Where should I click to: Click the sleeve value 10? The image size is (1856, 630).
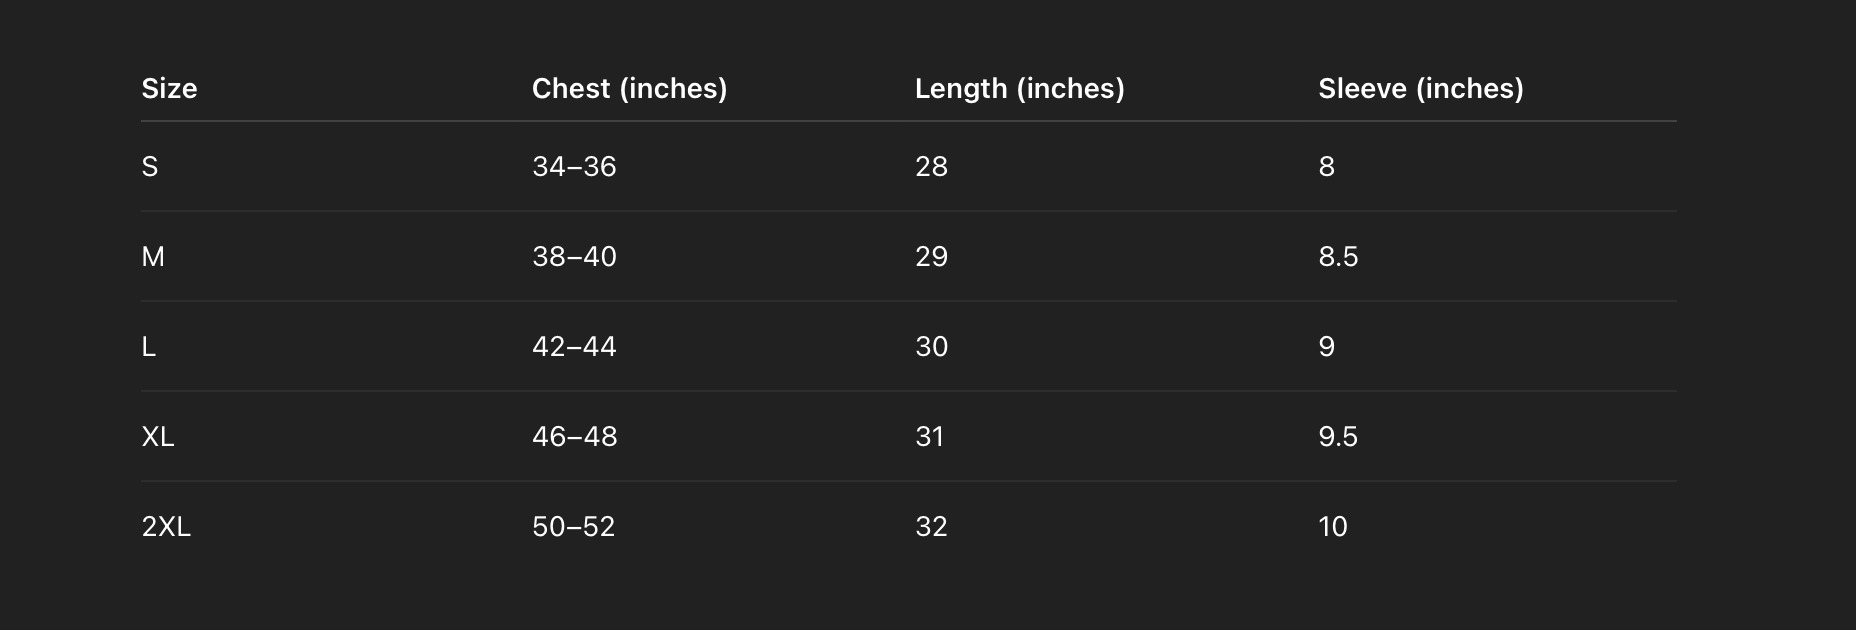point(1333,526)
